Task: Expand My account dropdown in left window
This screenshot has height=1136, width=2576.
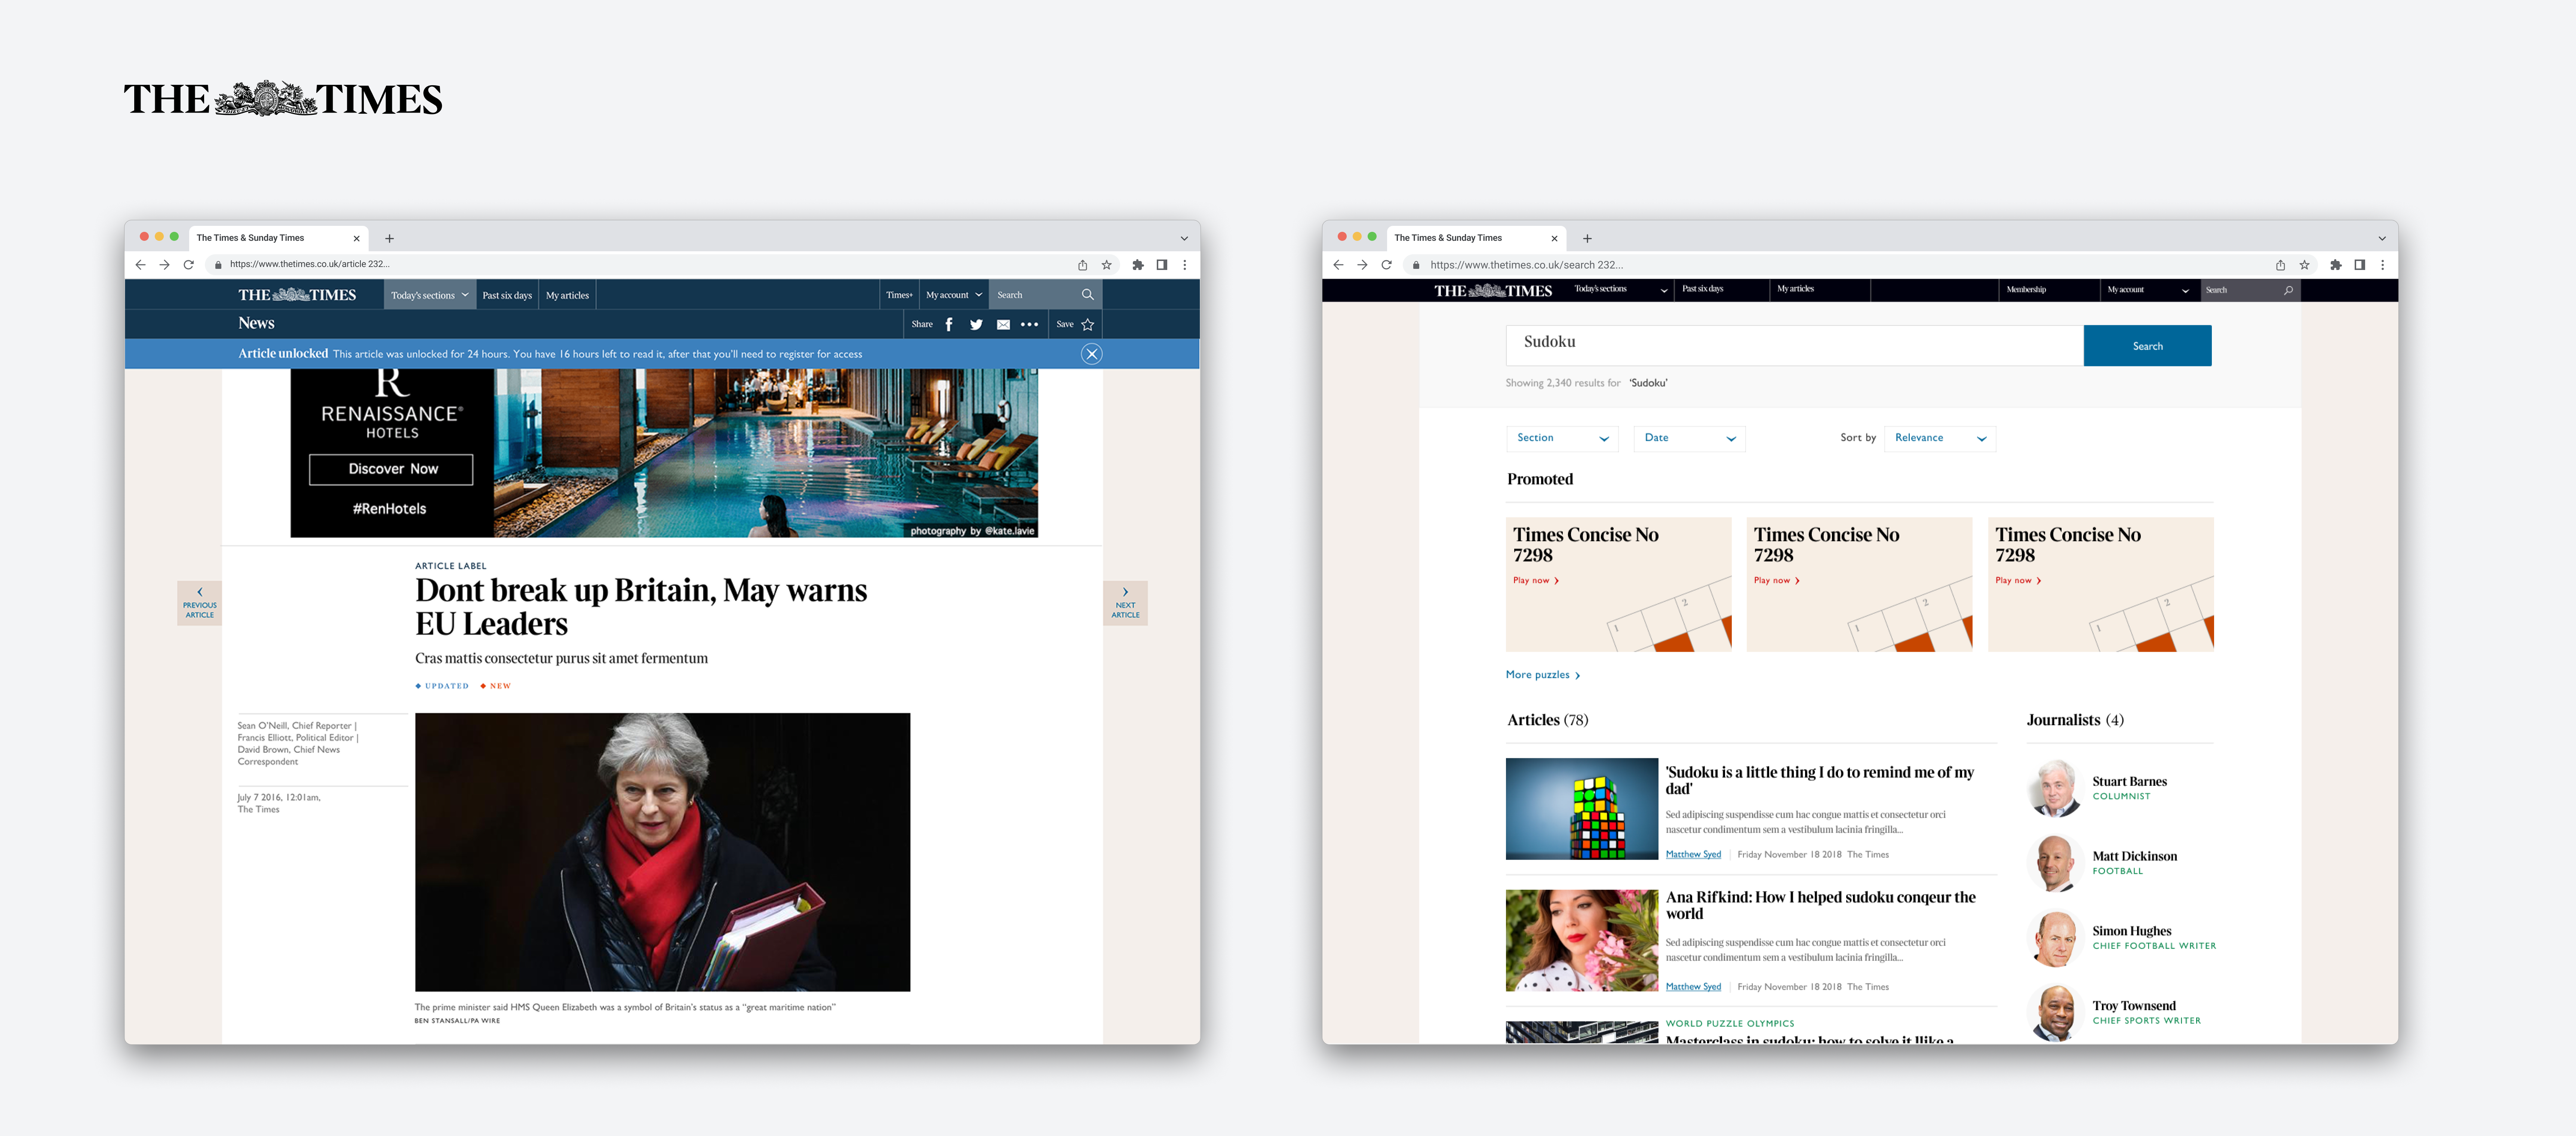Action: (x=954, y=295)
